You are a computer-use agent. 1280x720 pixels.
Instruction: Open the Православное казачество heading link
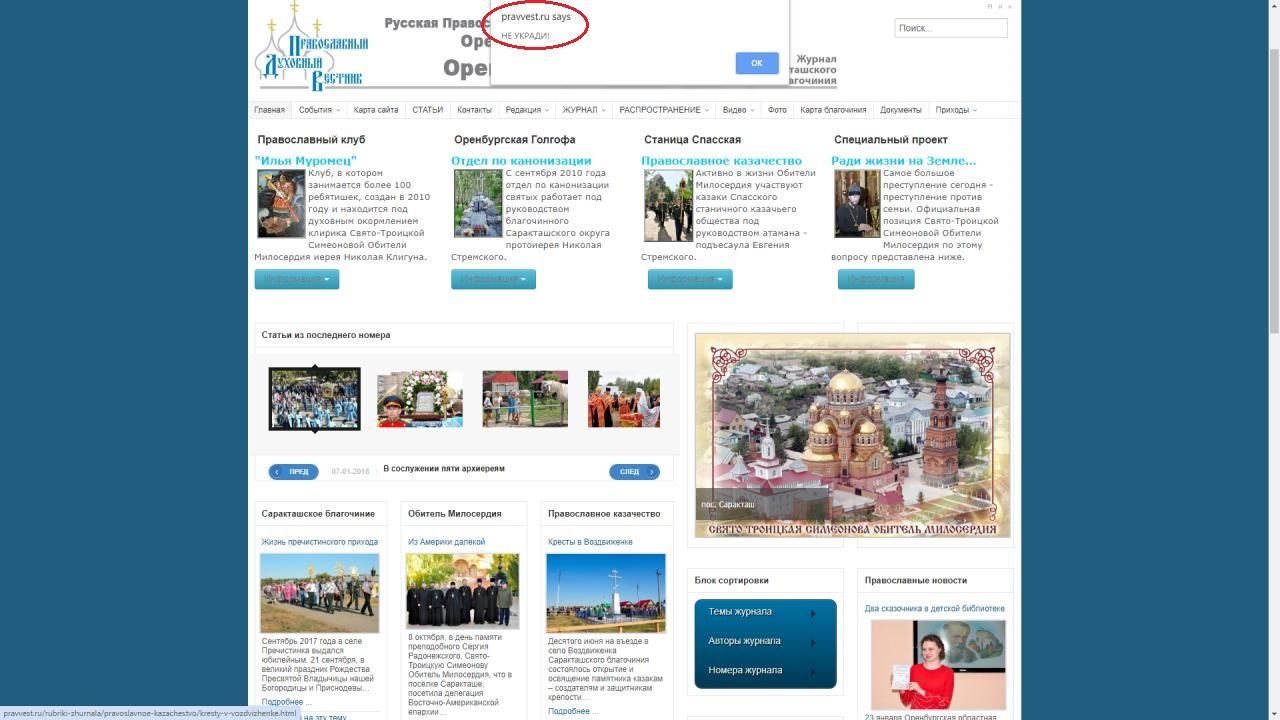click(x=721, y=160)
